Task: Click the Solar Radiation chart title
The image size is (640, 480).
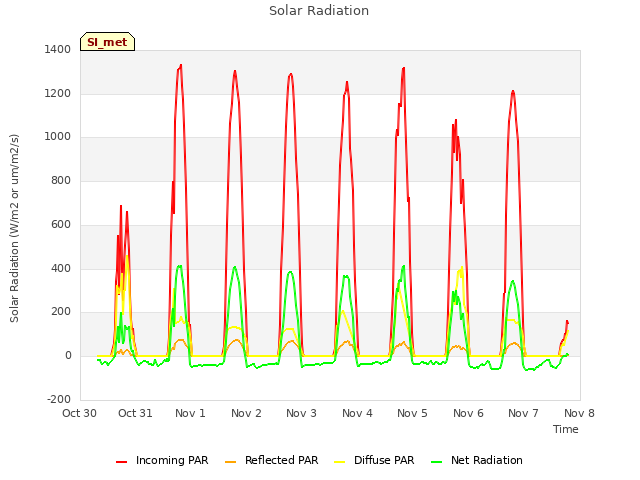Action: (x=319, y=11)
